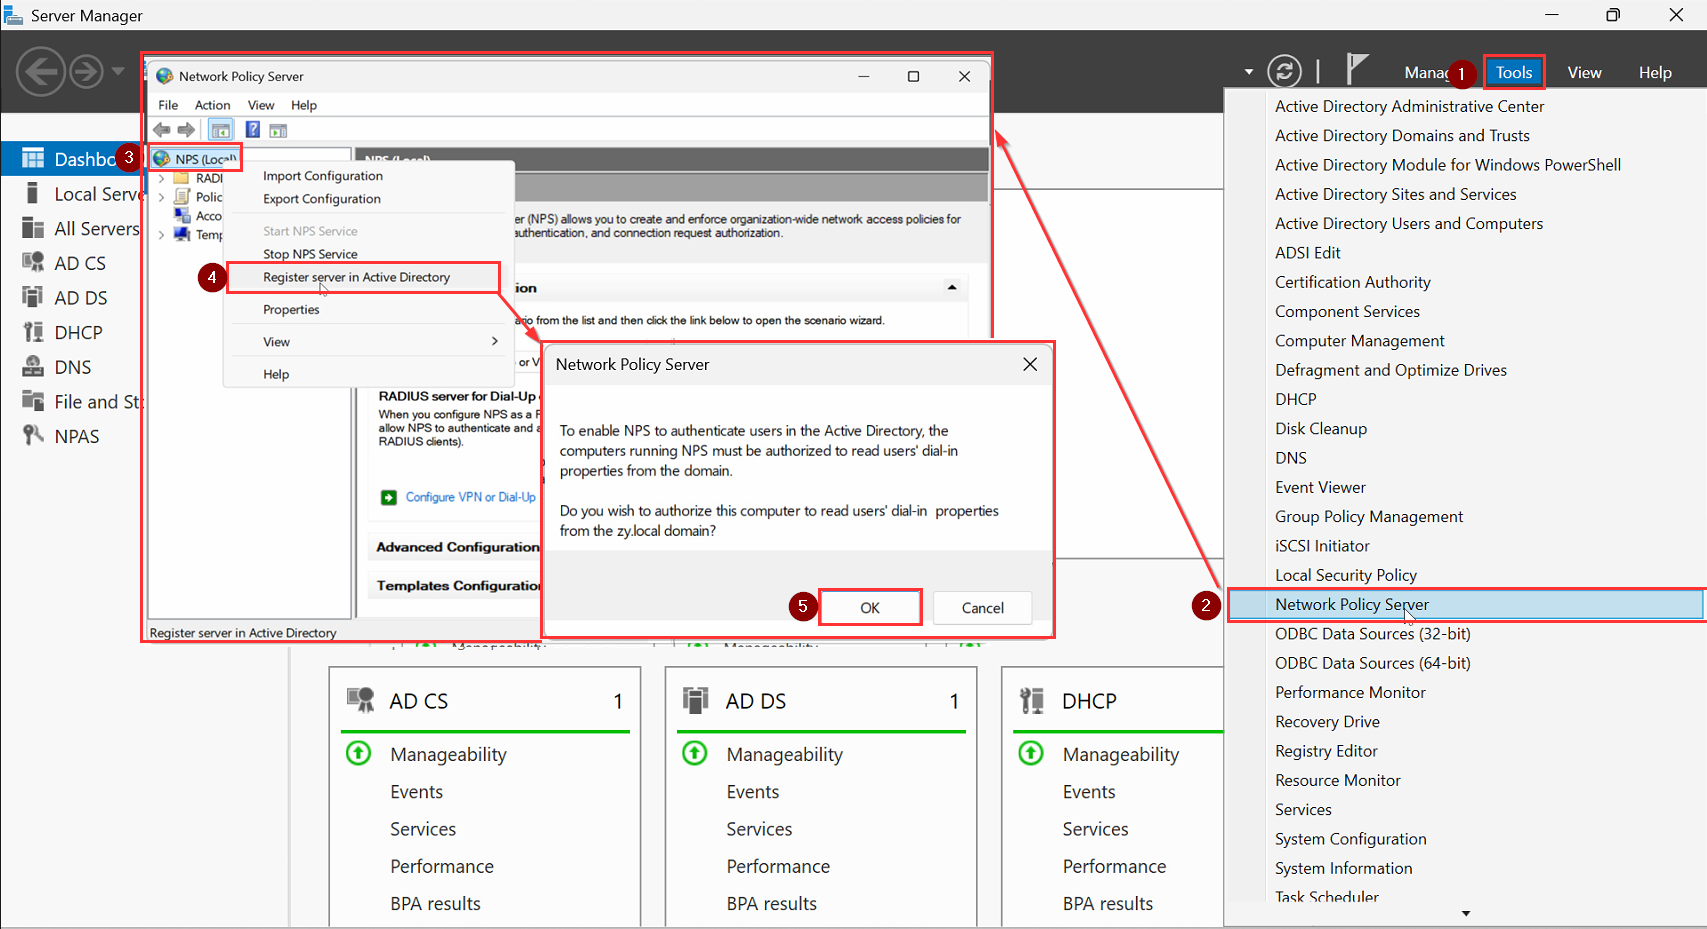Click the Policies scroll icon in NPS tree
Image resolution: width=1707 pixels, height=929 pixels.
(x=182, y=197)
